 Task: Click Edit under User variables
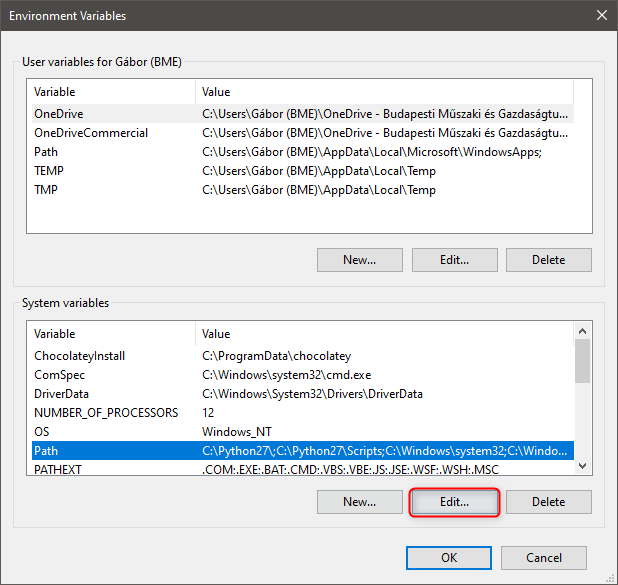tap(454, 260)
